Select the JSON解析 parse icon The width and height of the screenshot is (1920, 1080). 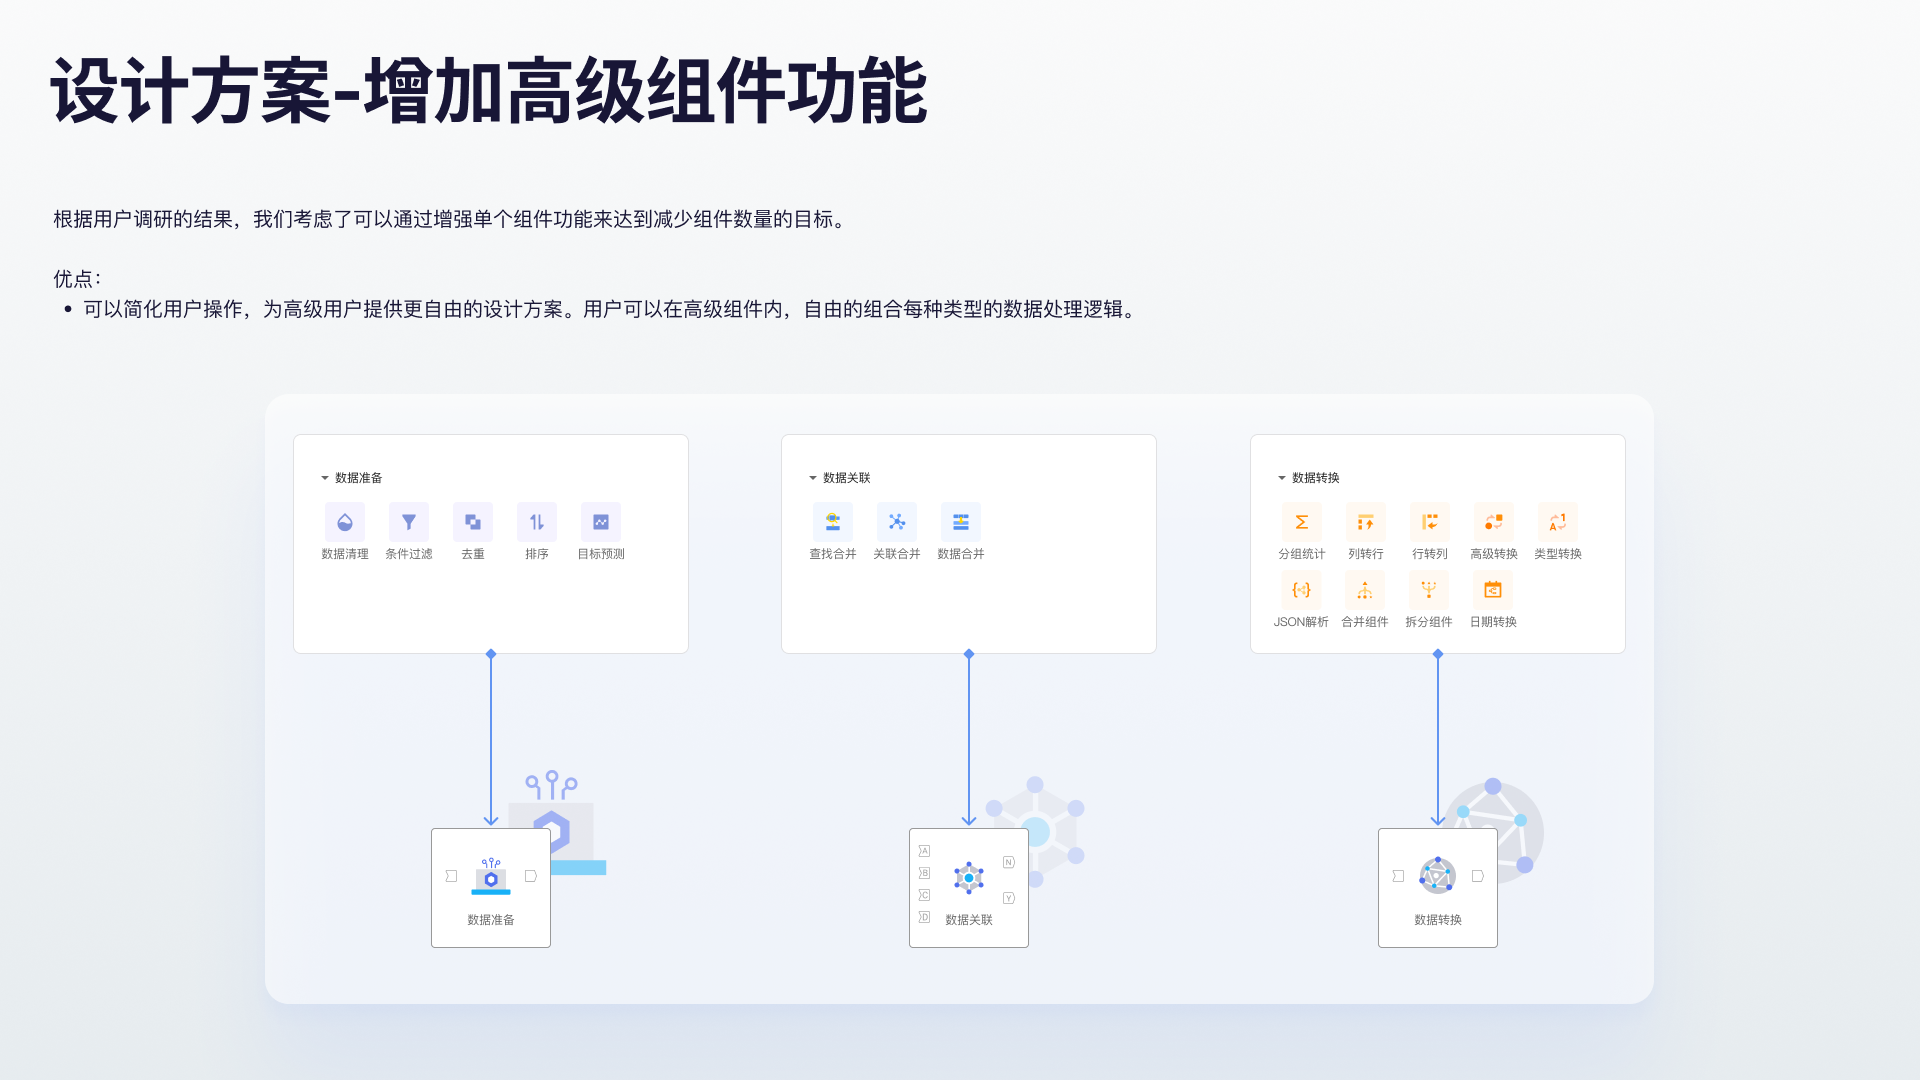(x=1301, y=590)
